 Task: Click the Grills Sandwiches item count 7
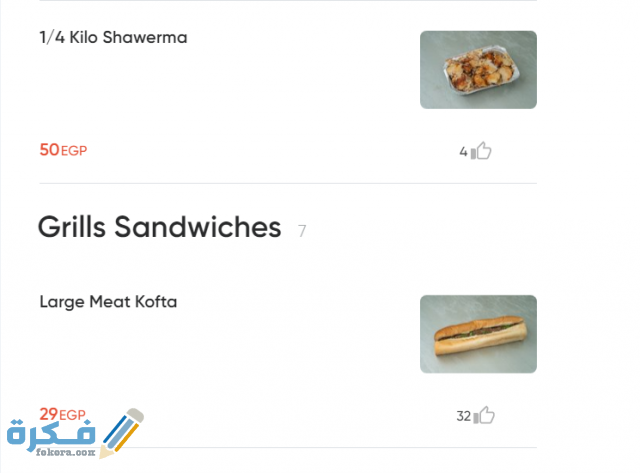click(x=302, y=232)
